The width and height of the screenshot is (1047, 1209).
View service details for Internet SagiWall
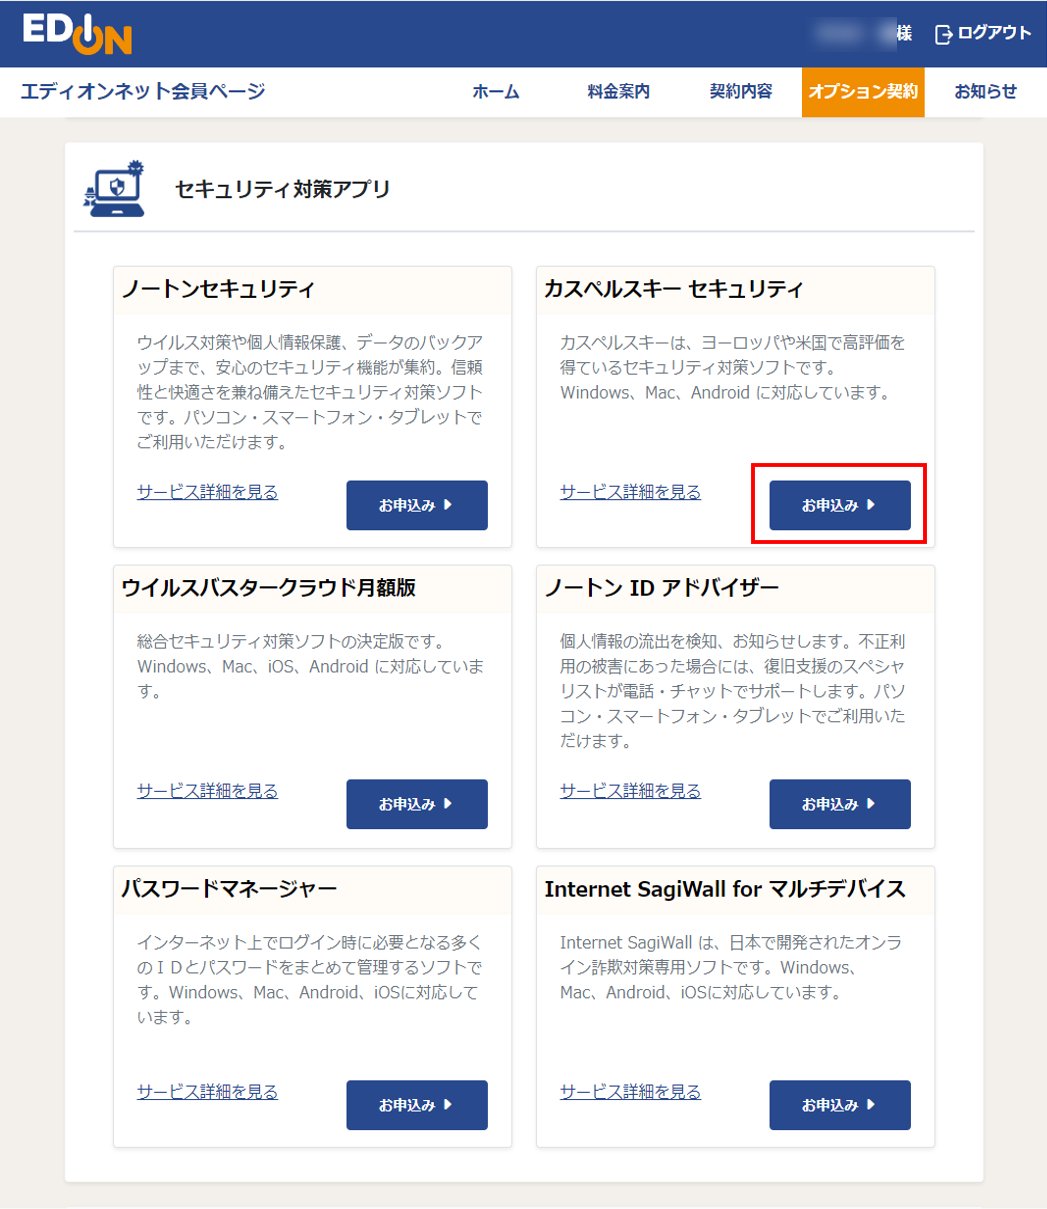pos(630,1092)
